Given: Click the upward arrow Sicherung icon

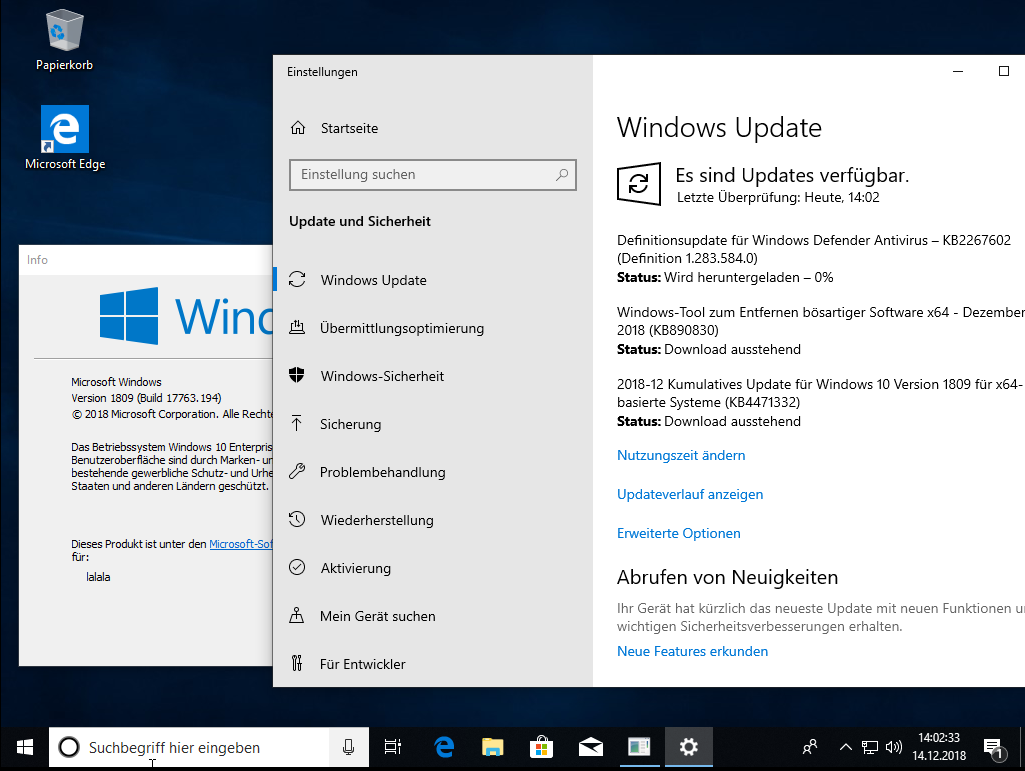Looking at the screenshot, I should [297, 423].
